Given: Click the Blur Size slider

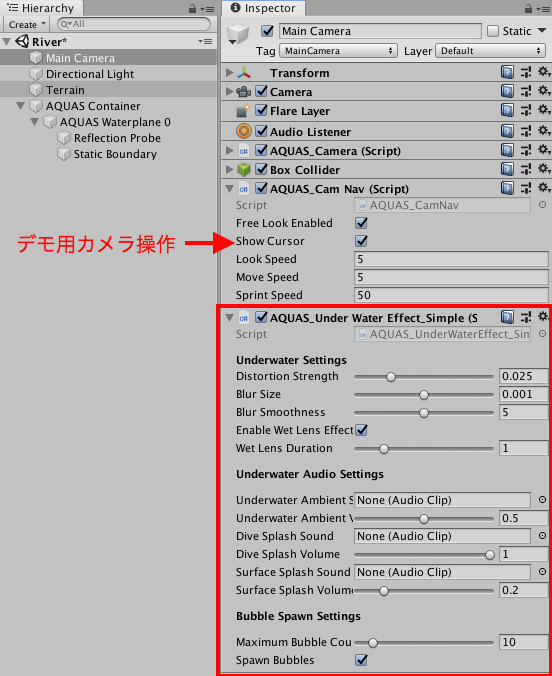Looking at the screenshot, I should coord(423,395).
